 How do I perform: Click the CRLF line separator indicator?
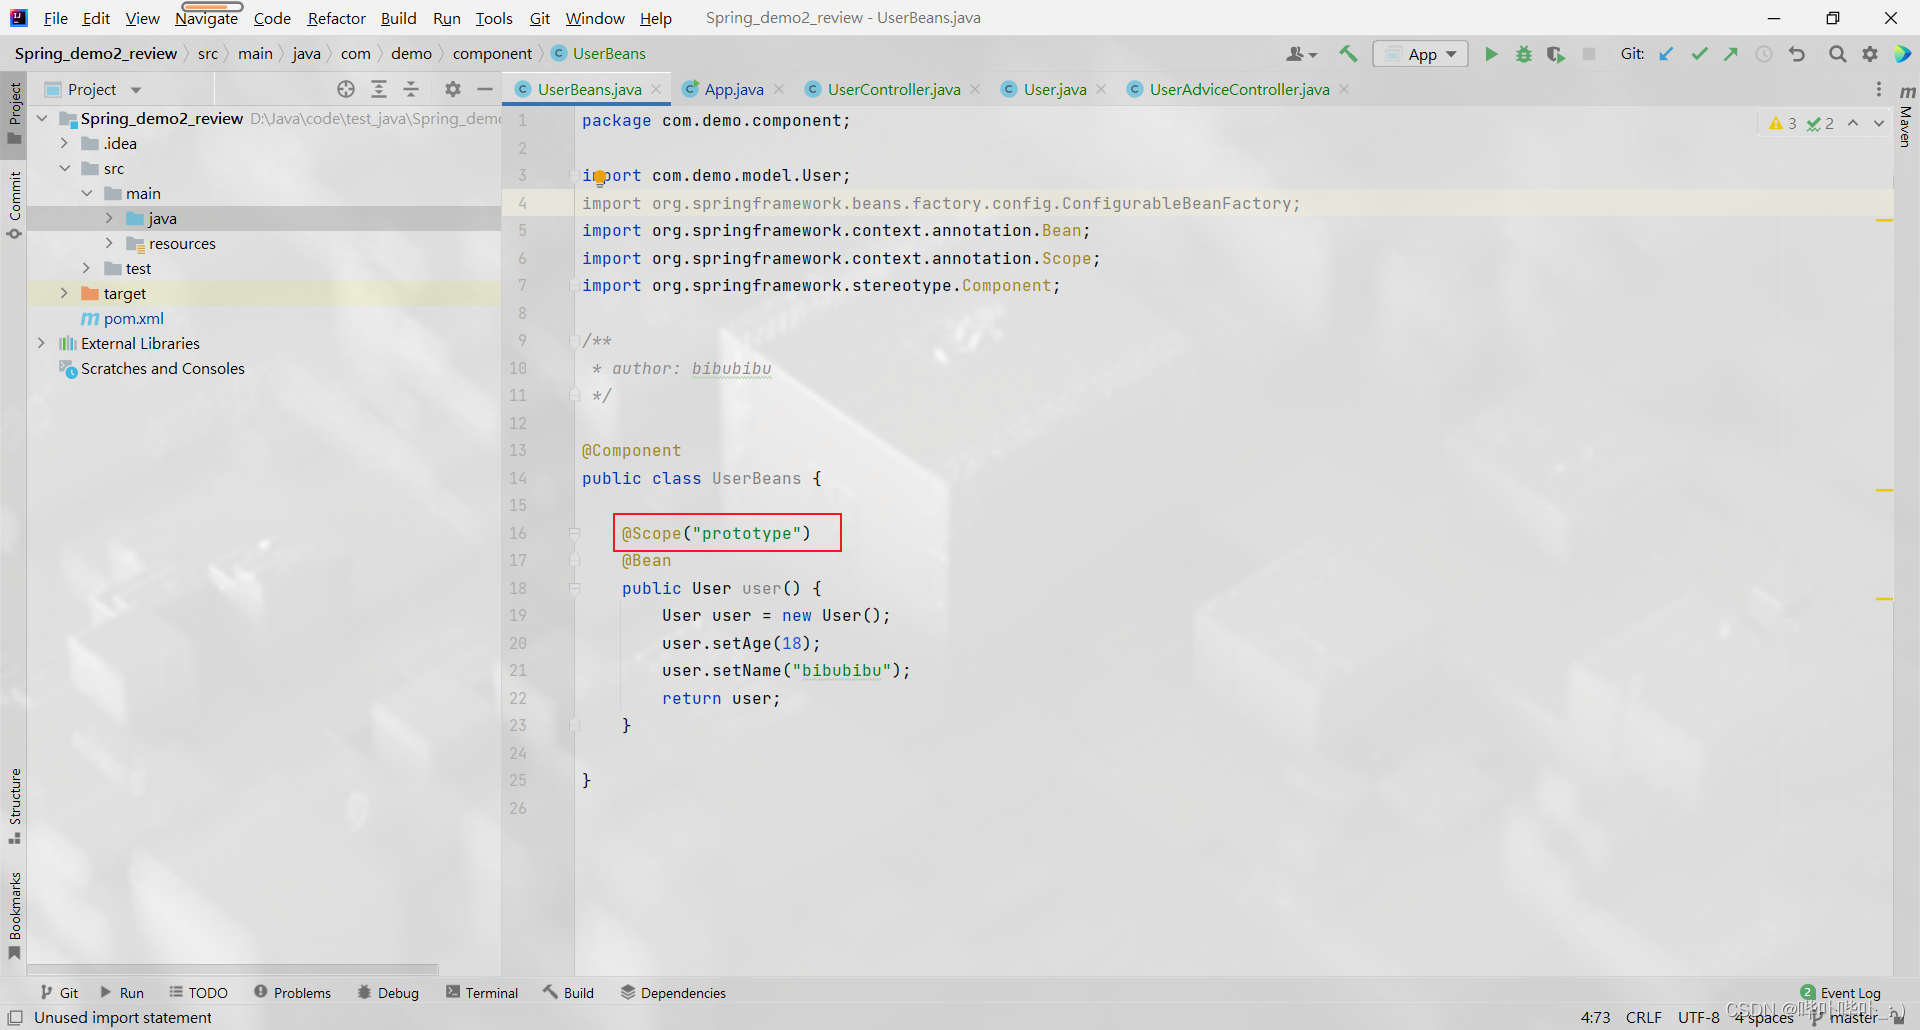pos(1643,1017)
